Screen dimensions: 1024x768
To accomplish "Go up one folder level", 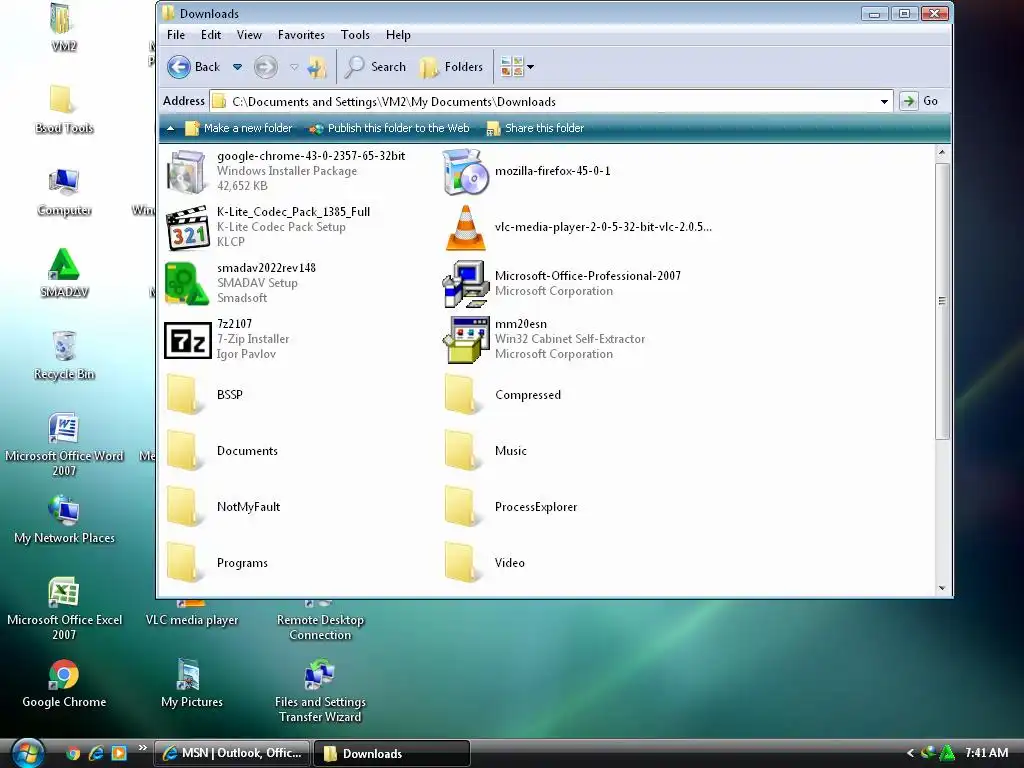I will (x=317, y=67).
